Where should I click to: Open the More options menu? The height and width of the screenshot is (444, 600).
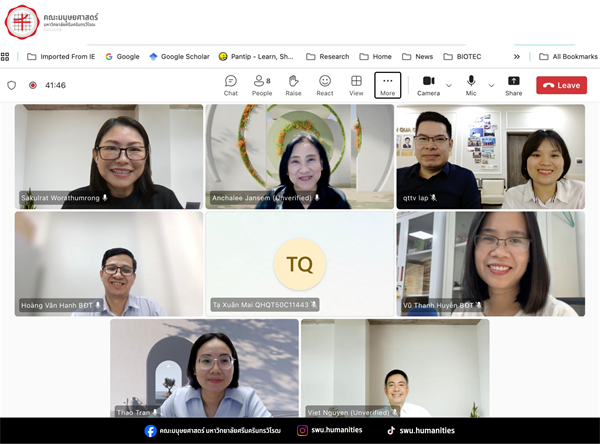(388, 85)
